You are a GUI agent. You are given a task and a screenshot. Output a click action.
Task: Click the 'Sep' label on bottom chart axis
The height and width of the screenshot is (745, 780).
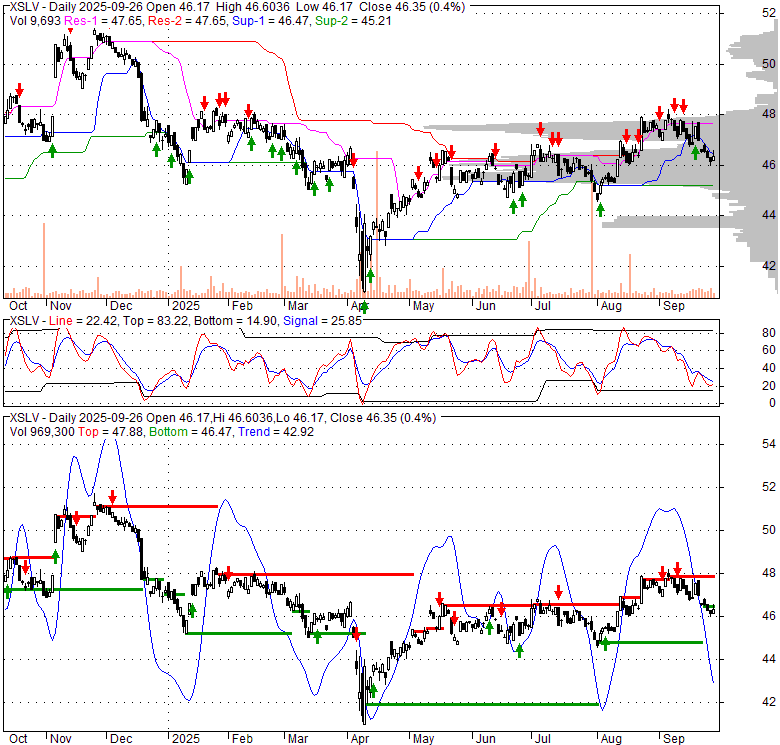point(674,739)
